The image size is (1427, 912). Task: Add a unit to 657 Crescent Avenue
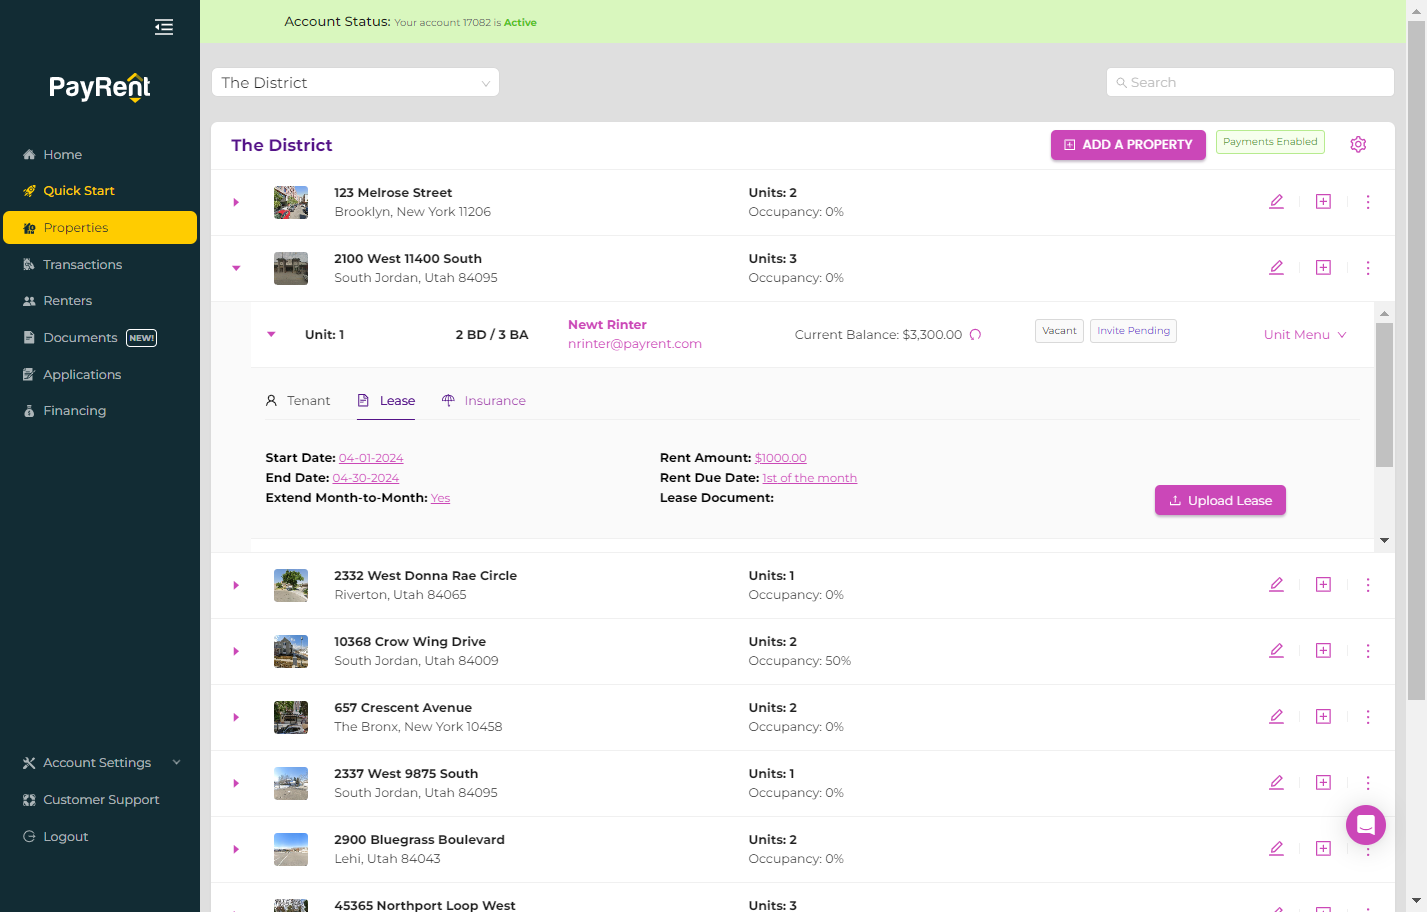click(x=1323, y=717)
